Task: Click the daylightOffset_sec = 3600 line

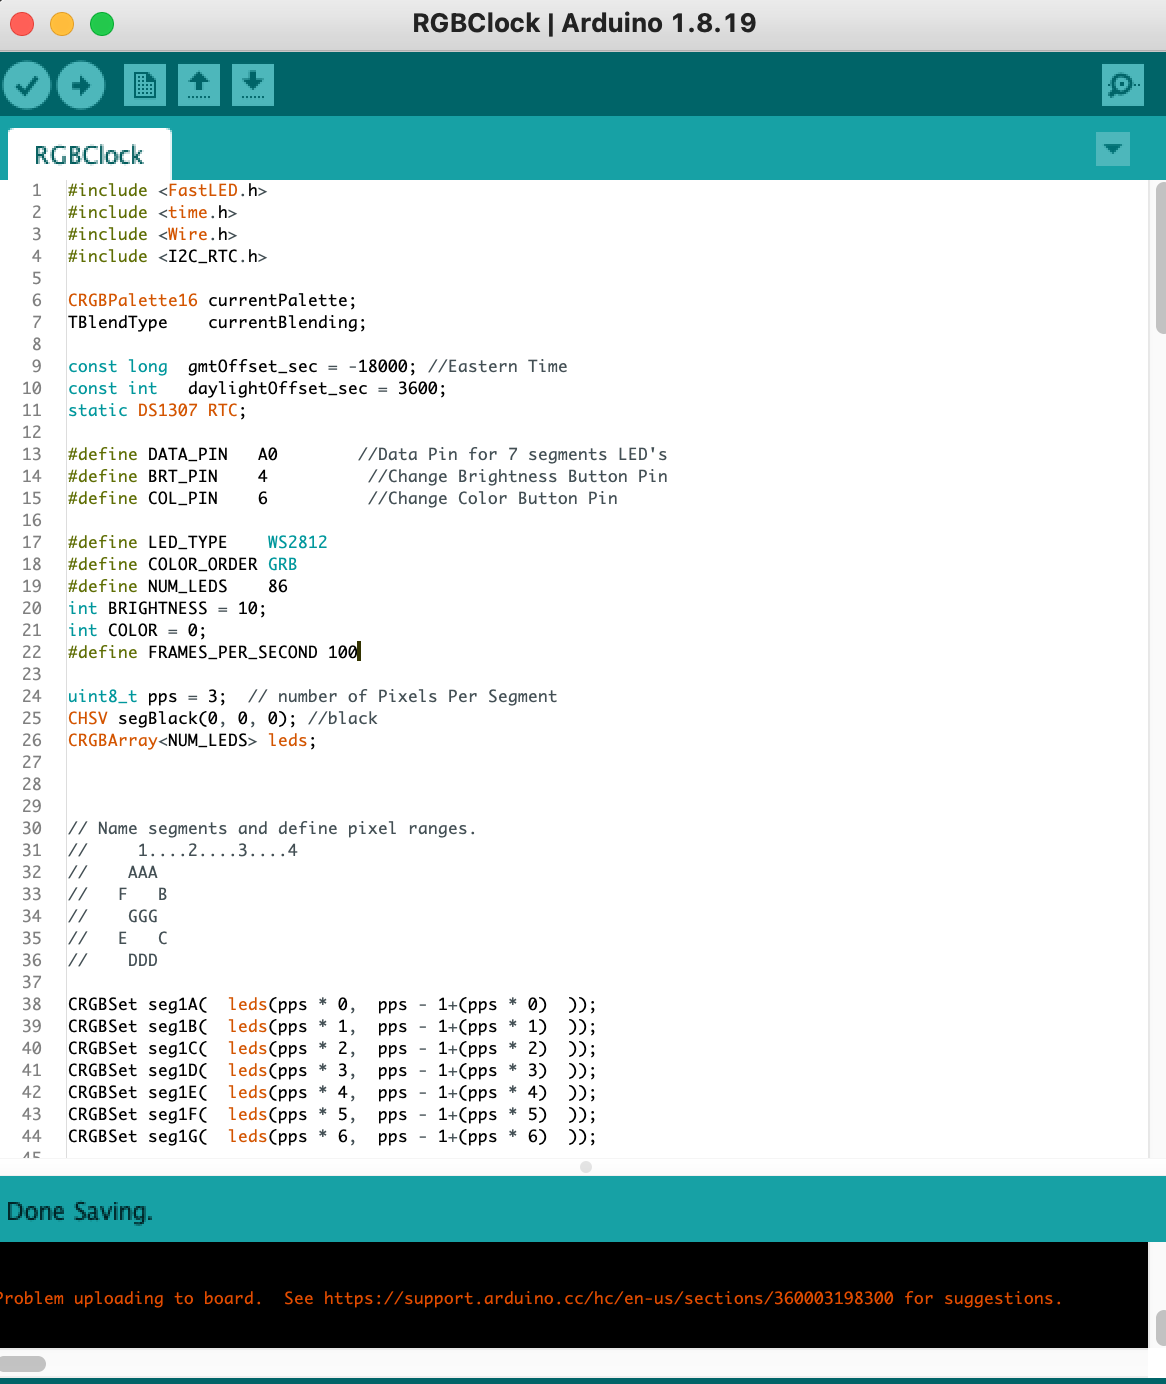Action: (257, 388)
